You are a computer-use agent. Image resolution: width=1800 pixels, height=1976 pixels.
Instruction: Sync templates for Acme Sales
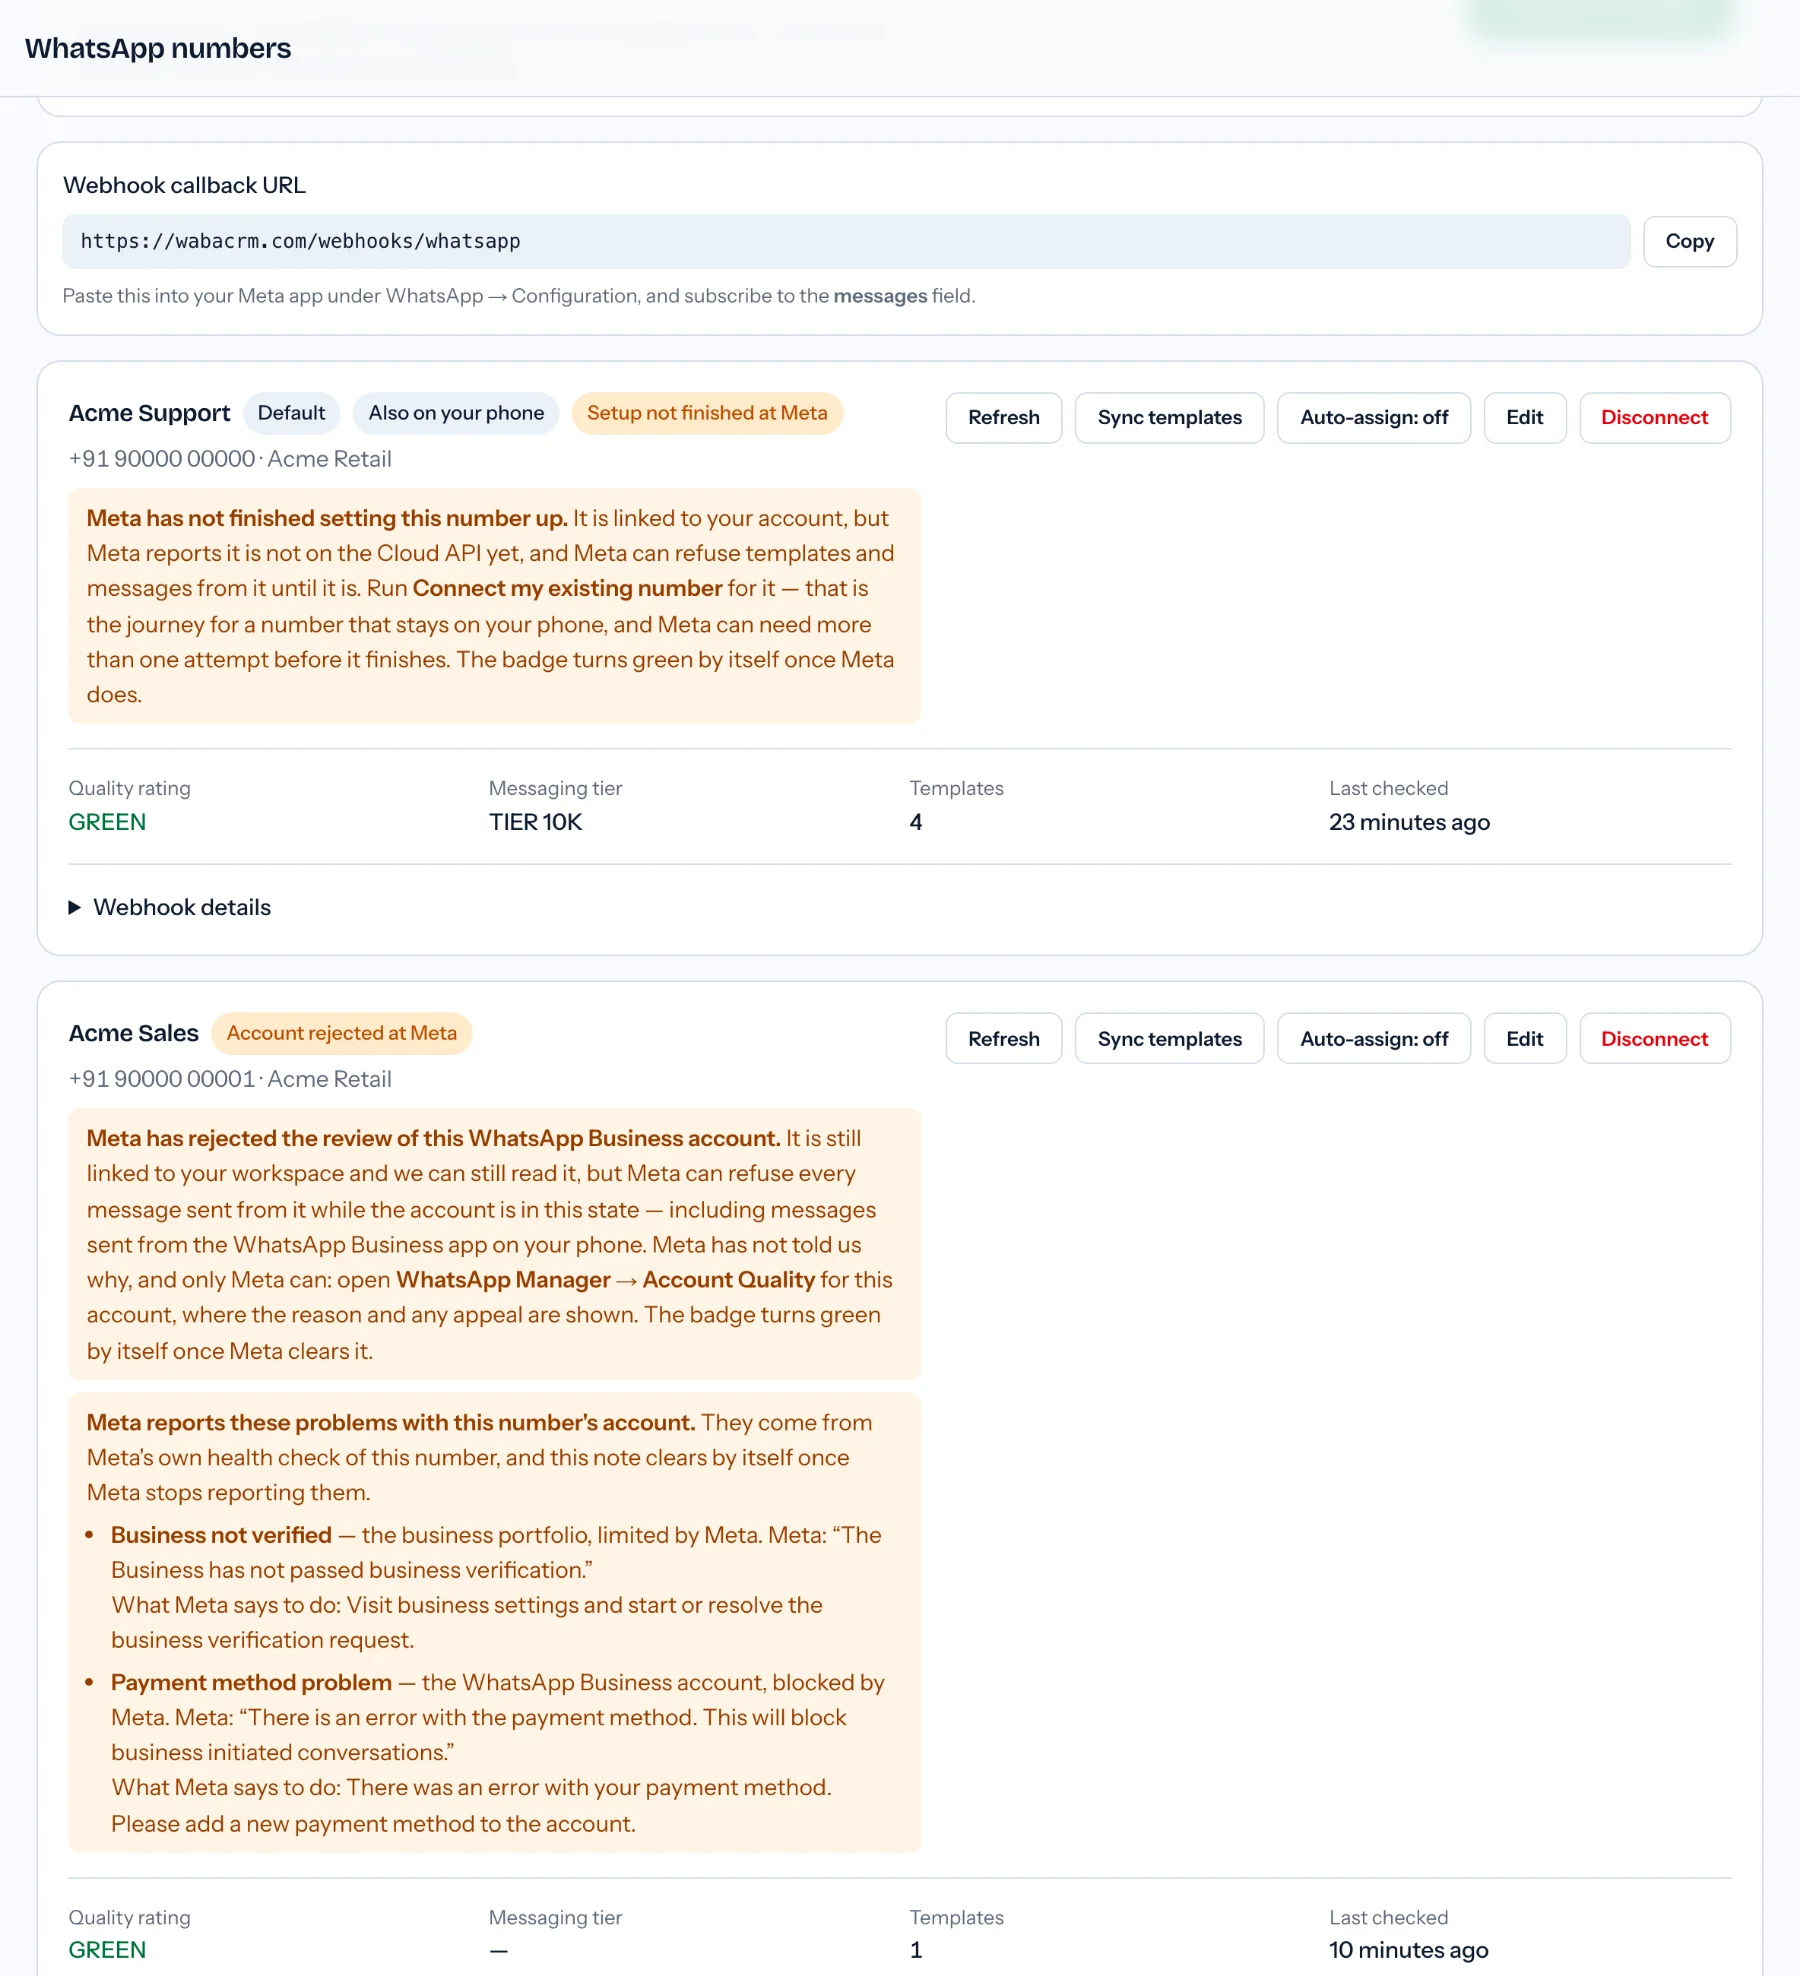point(1169,1038)
